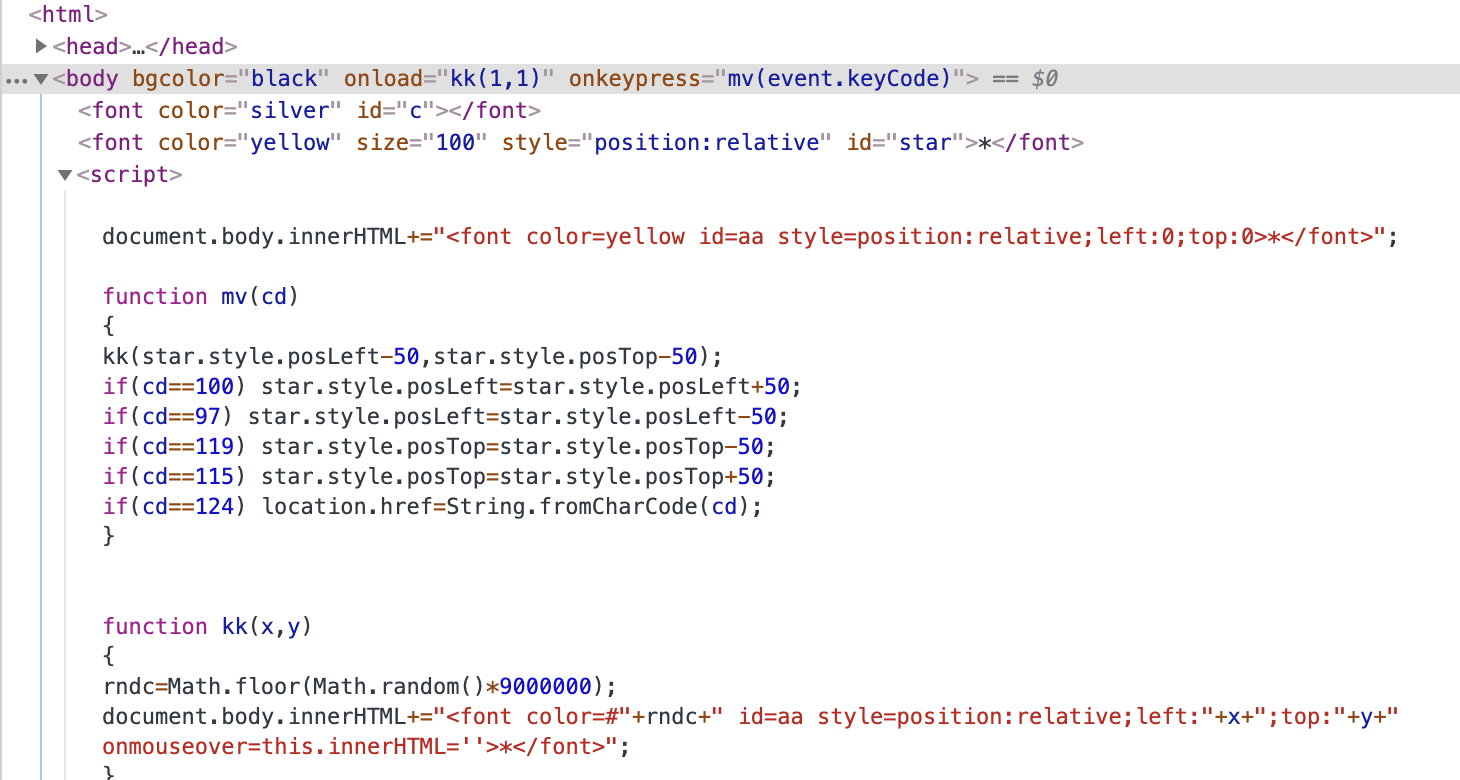Open the actions ellipsis beside body row
1460x780 pixels.
click(16, 80)
